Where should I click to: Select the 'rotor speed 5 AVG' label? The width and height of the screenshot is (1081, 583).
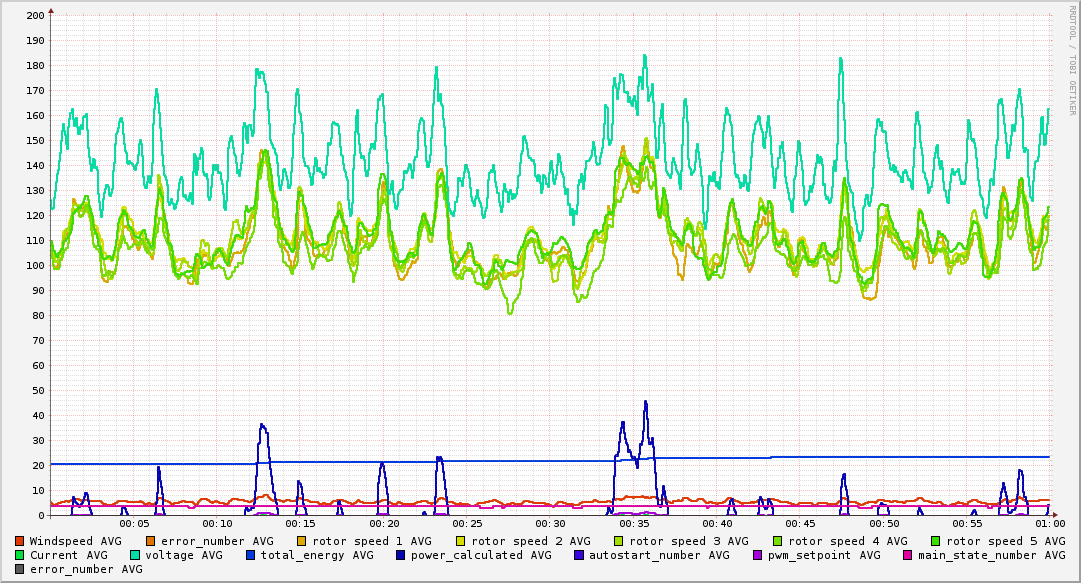coord(1006,542)
